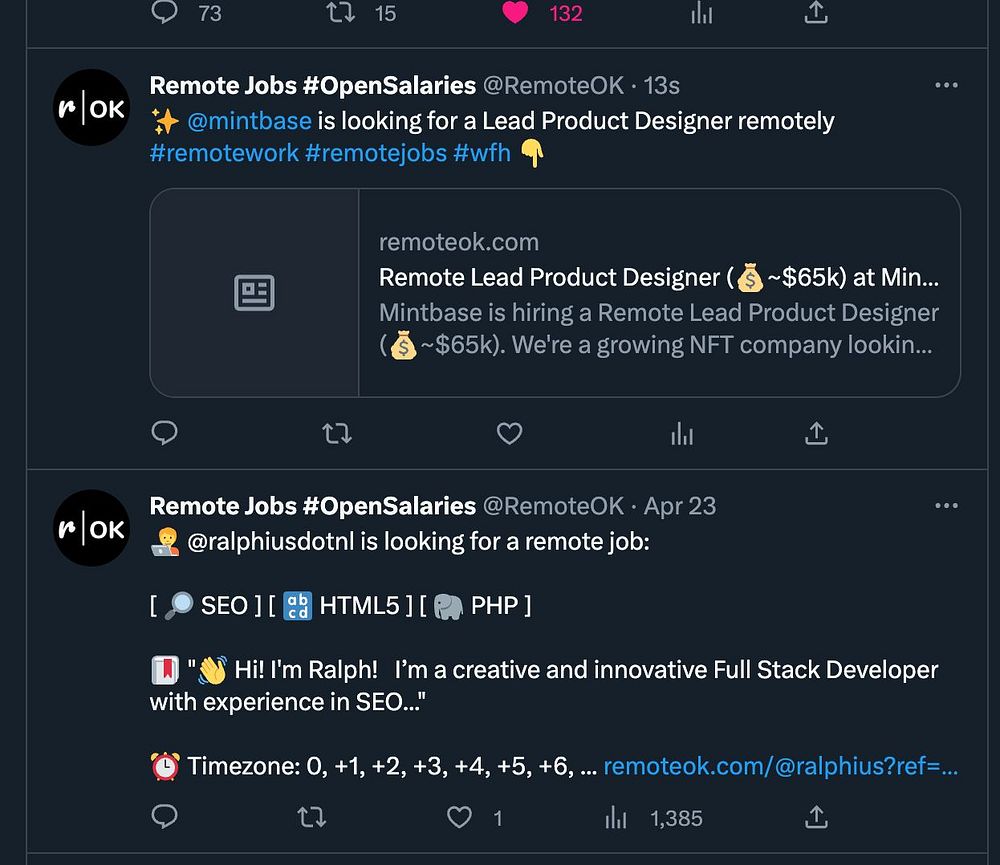
Task: View analytics for the Mintbase tweet
Action: [x=682, y=433]
